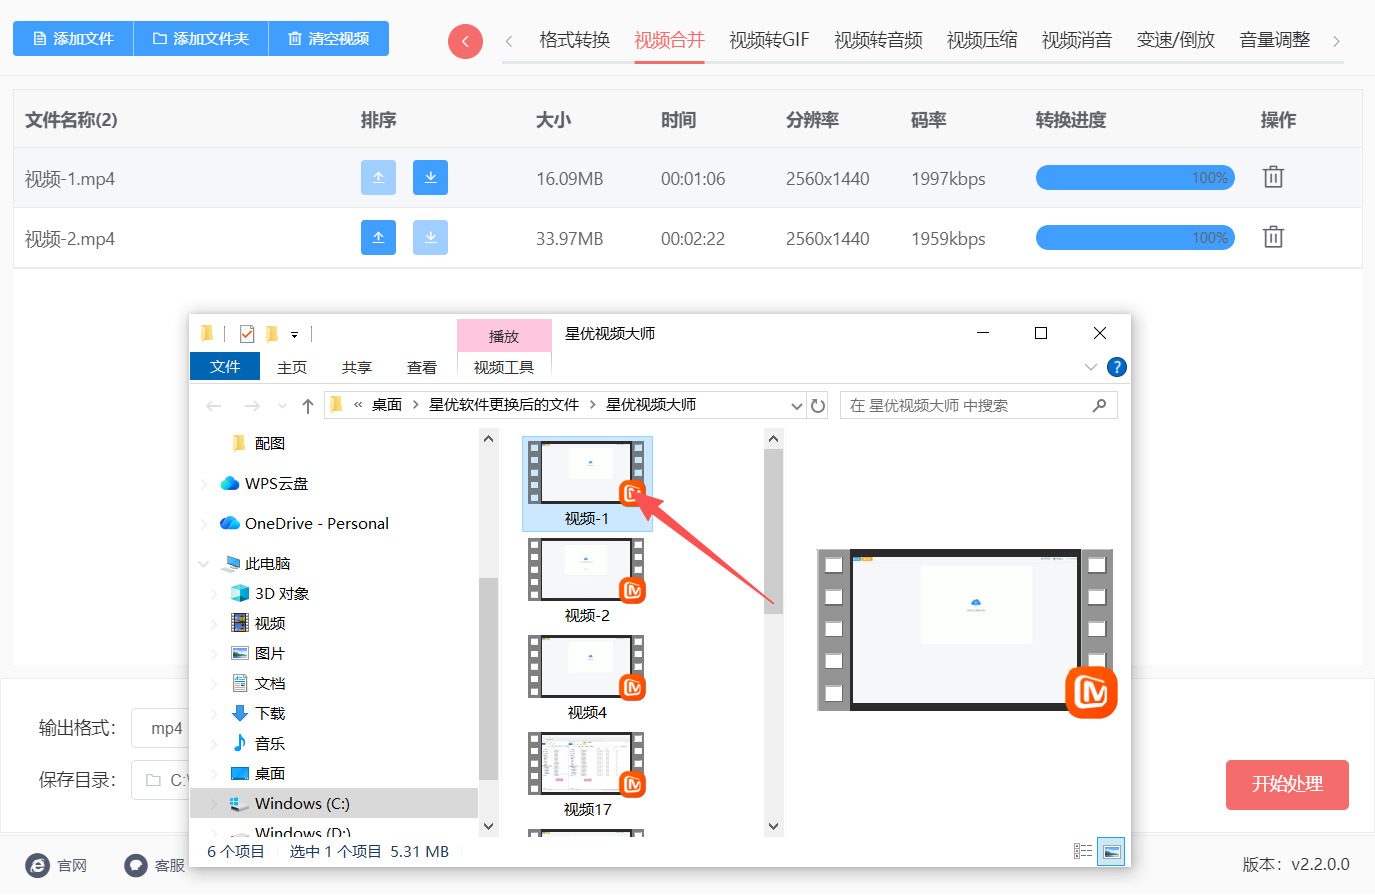This screenshot has height=895, width=1375.
Task: Open the 客服 support chat icon
Action: tap(136, 865)
